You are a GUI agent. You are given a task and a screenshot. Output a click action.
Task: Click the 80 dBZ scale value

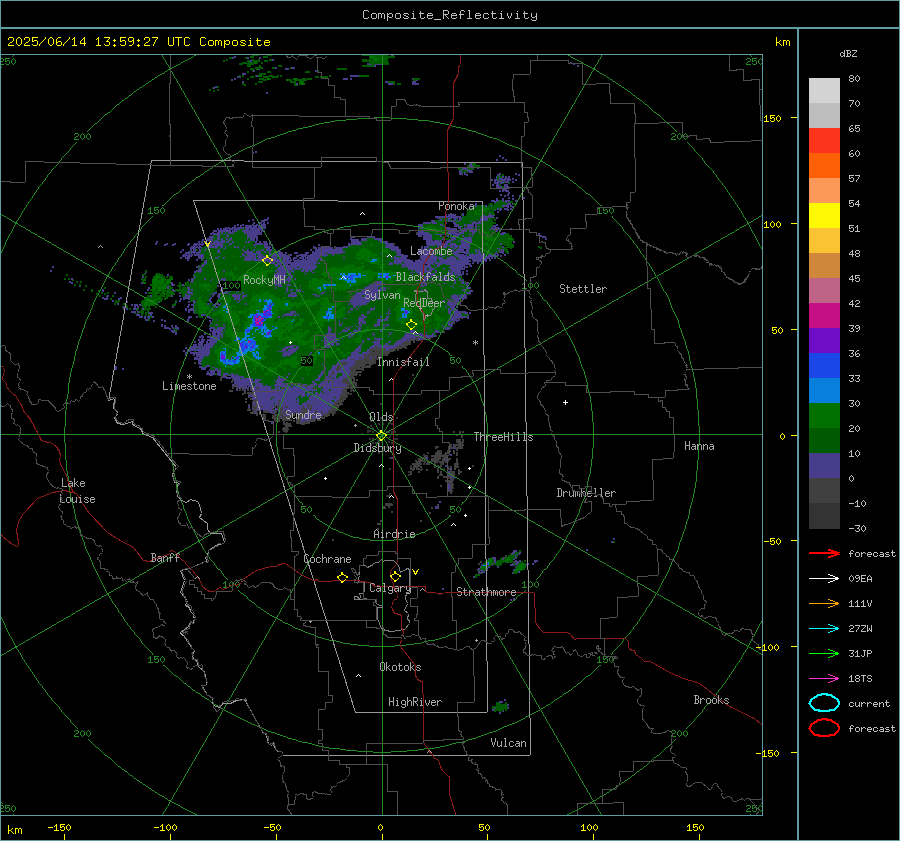point(854,78)
